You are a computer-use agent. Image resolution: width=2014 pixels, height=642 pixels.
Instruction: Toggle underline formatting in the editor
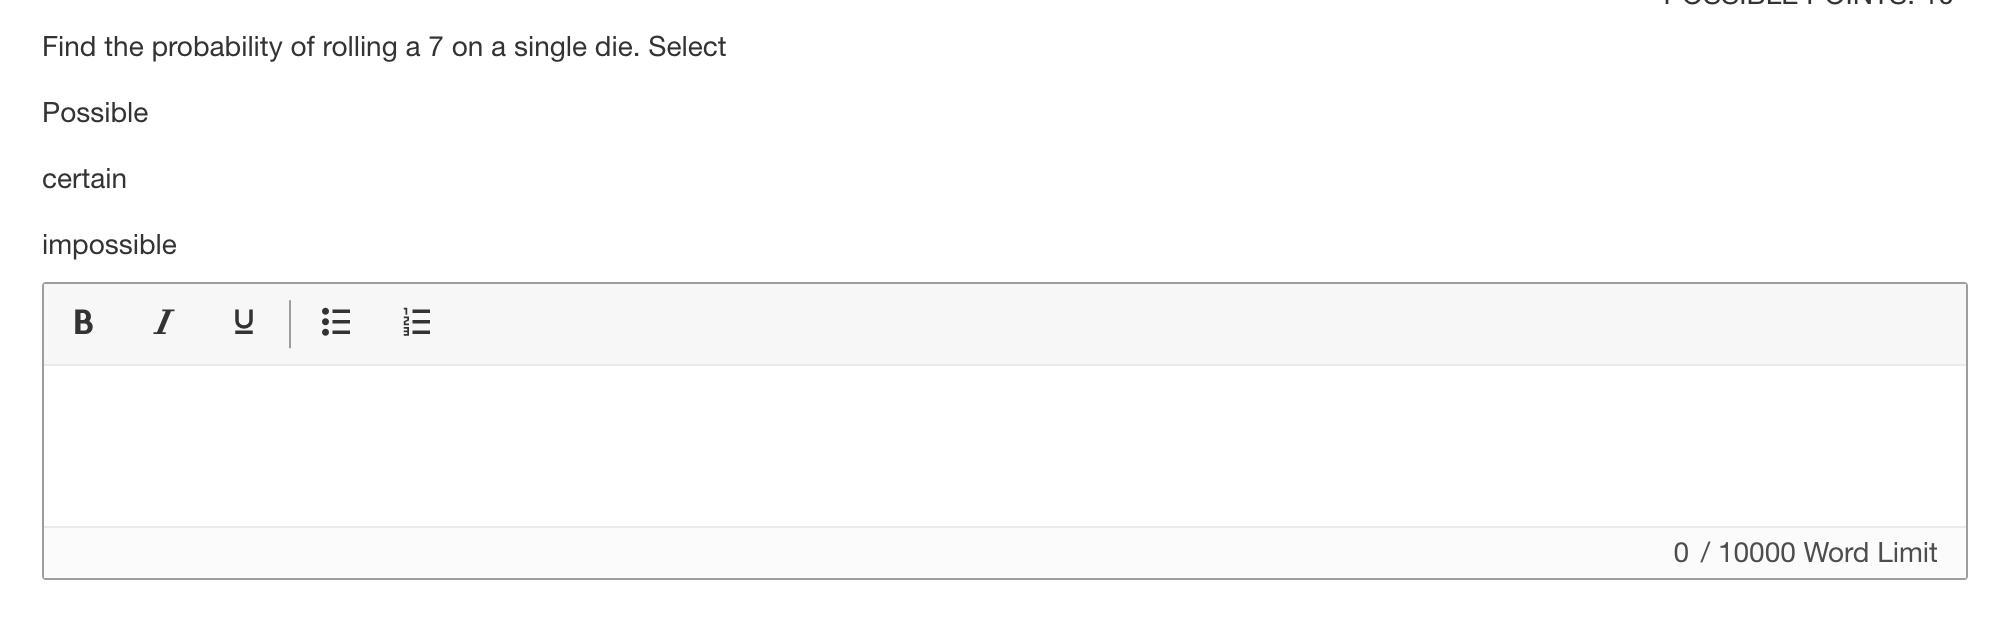pyautogui.click(x=243, y=322)
